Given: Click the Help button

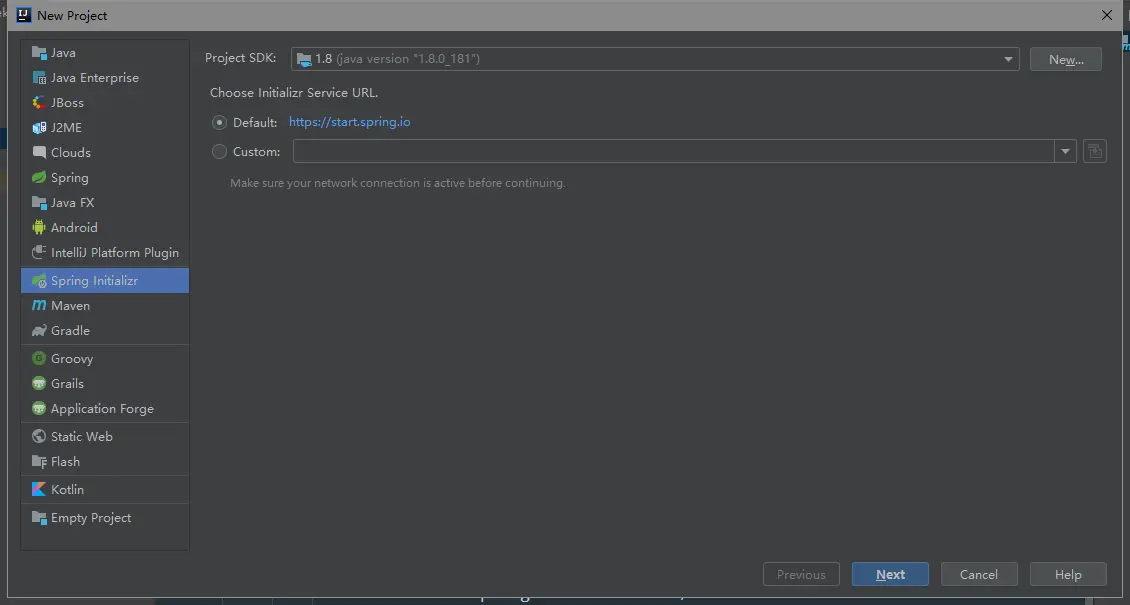Looking at the screenshot, I should tap(1068, 575).
